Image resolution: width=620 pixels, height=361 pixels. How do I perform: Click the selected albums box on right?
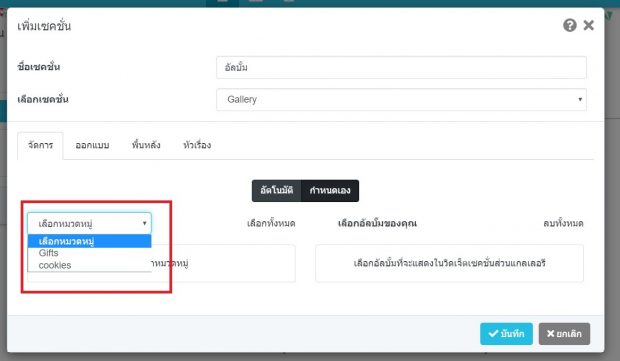point(449,263)
